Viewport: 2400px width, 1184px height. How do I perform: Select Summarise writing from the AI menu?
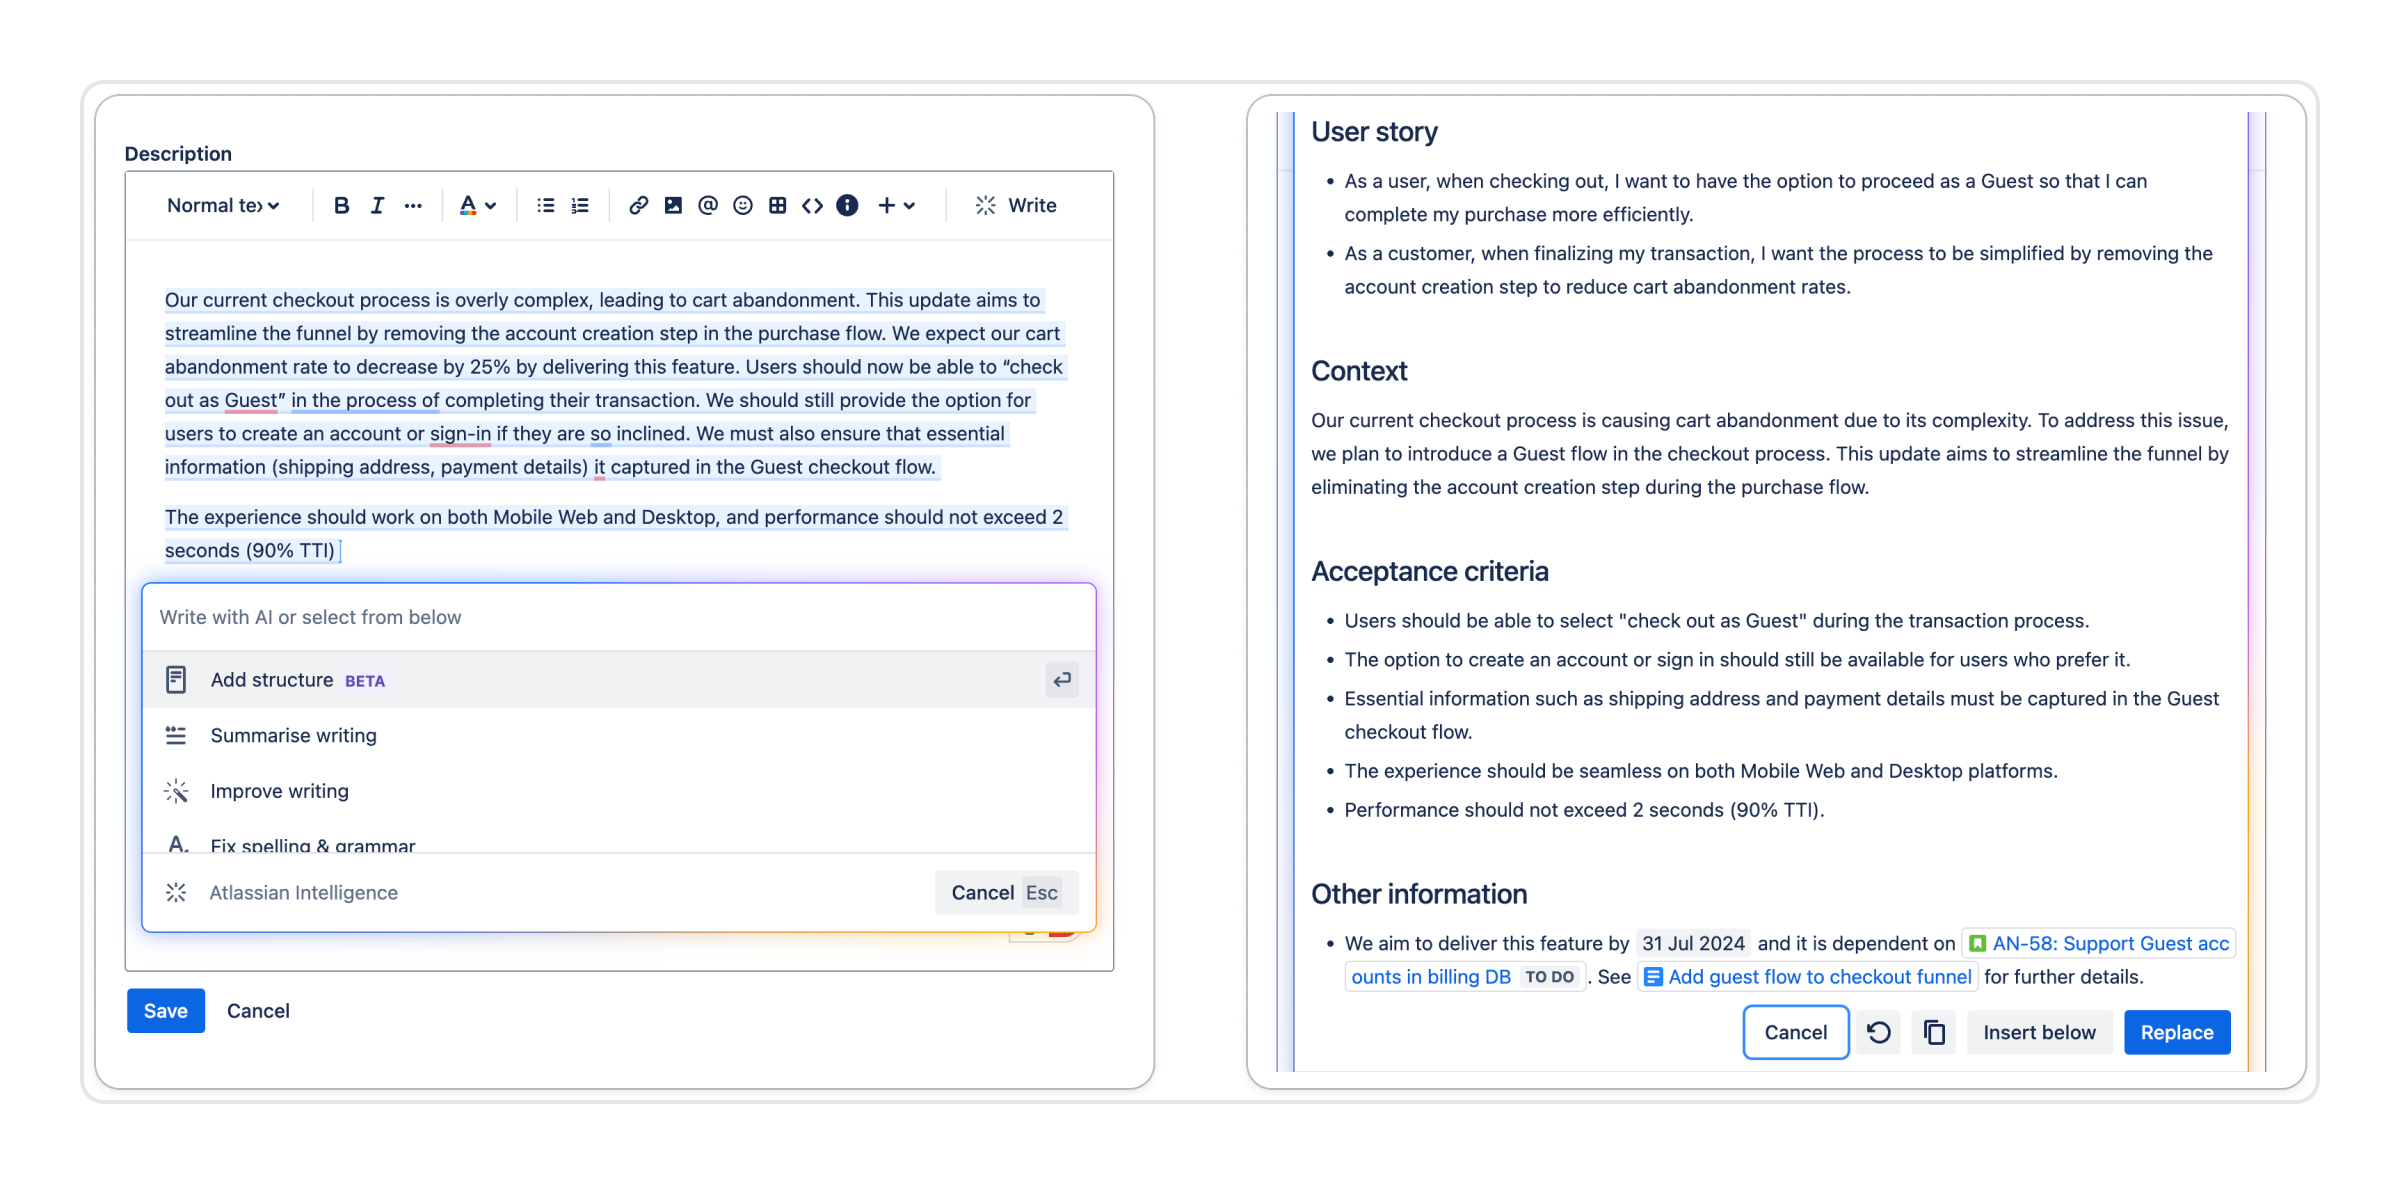tap(293, 735)
